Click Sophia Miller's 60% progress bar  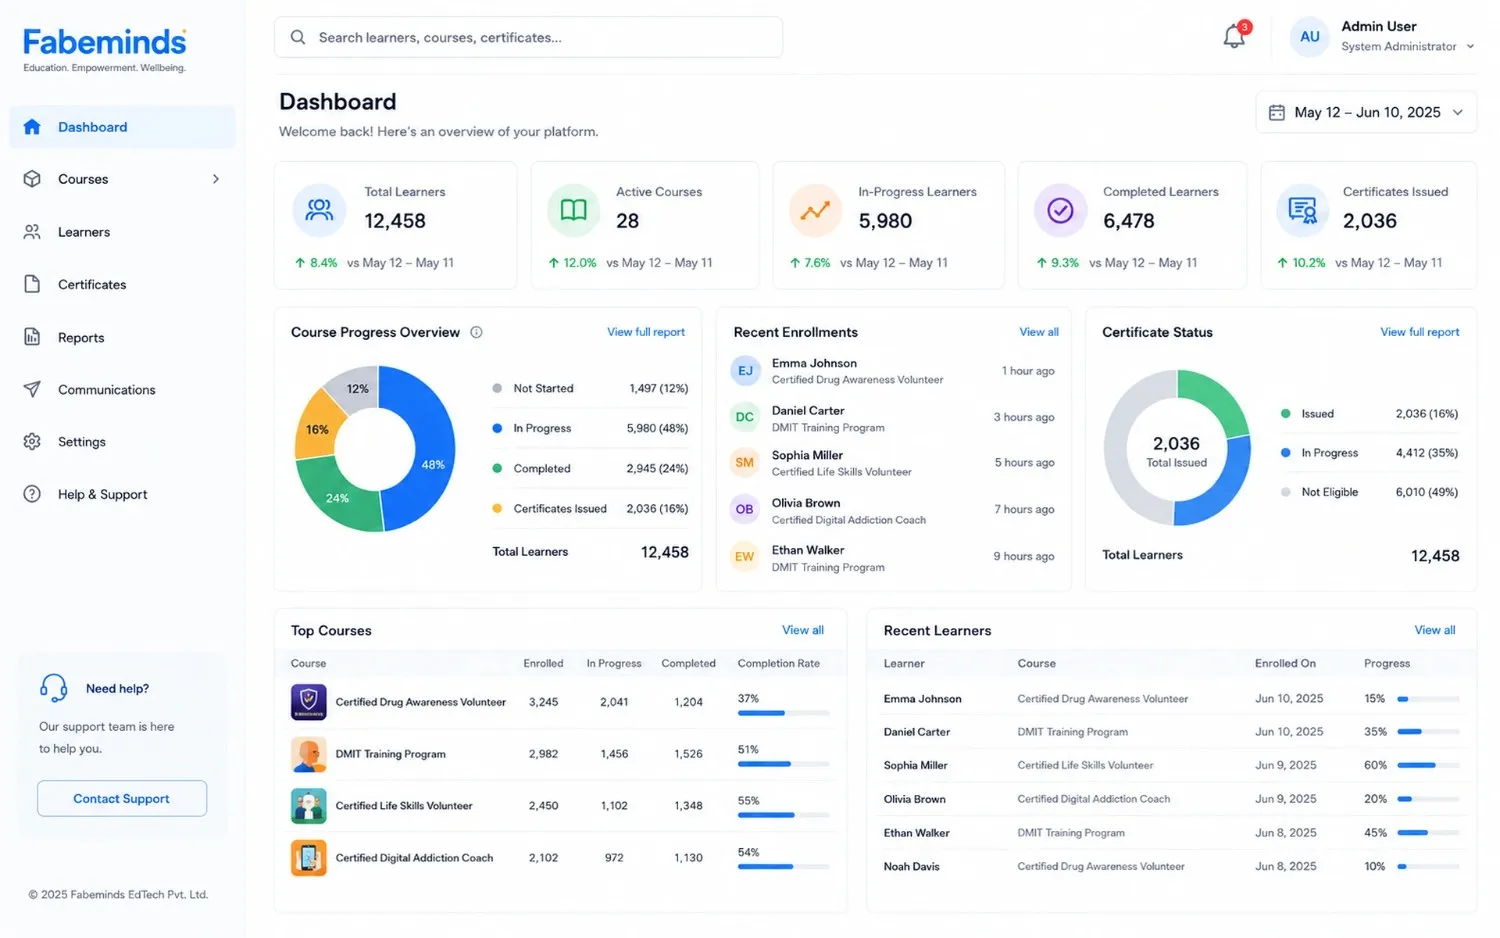(1428, 765)
